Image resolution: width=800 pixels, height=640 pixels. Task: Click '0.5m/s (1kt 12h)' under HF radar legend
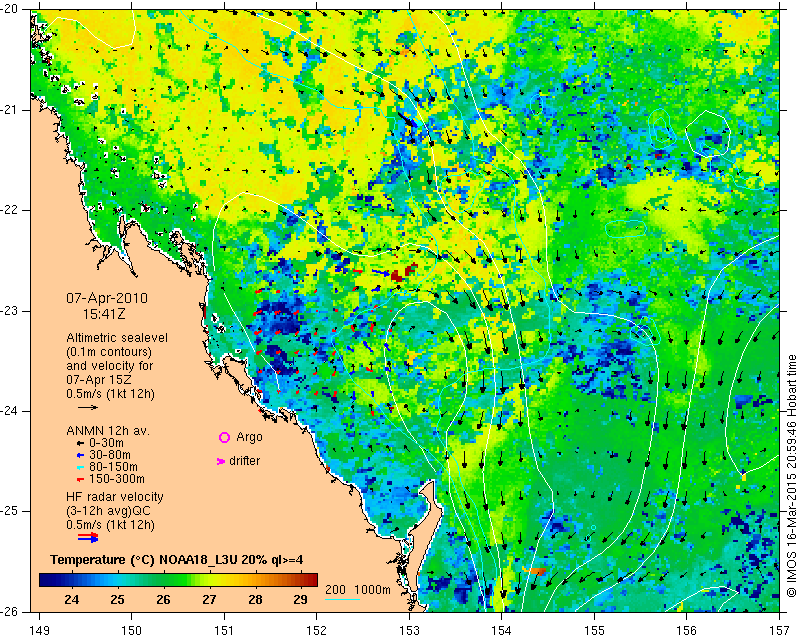[x=110, y=525]
